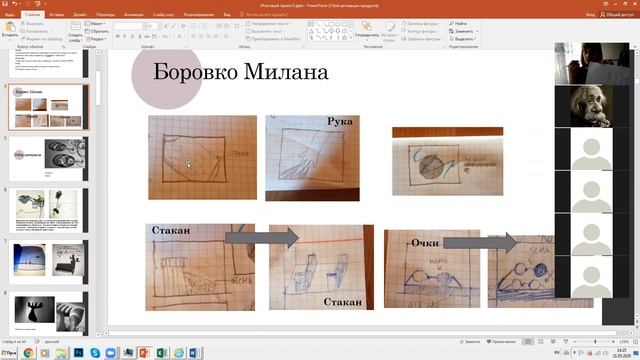Open Text Direction (Направление текста) dropdown
The width and height of the screenshot is (640, 360).
click(x=268, y=24)
